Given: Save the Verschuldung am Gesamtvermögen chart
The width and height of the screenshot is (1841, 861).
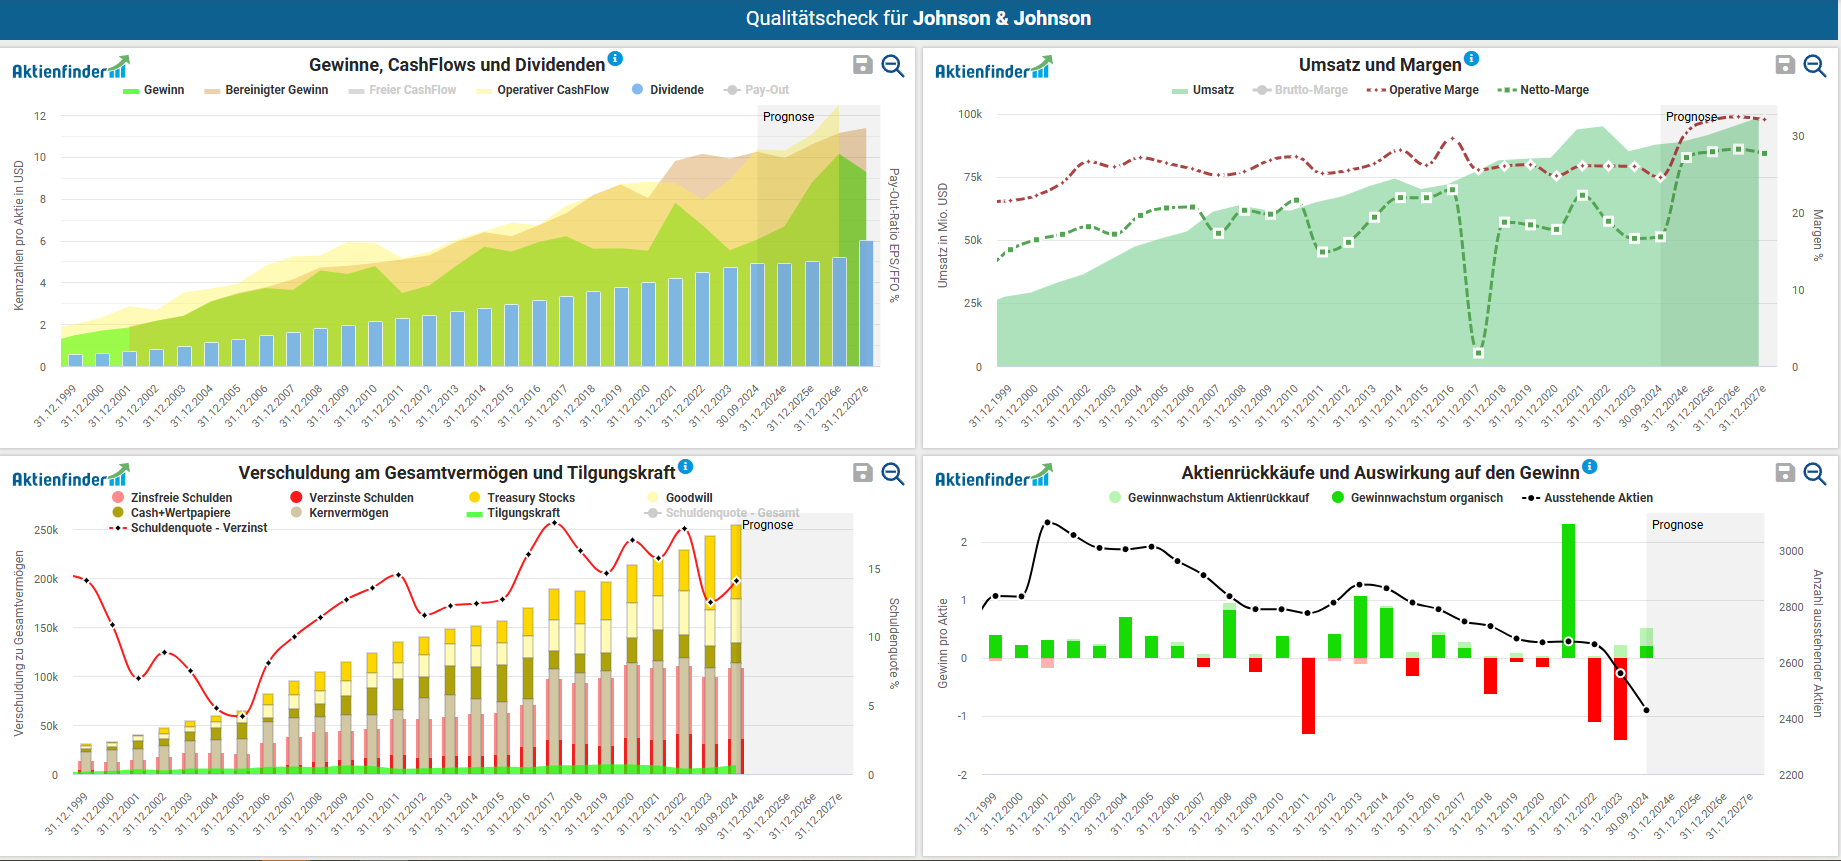Looking at the screenshot, I should point(862,473).
